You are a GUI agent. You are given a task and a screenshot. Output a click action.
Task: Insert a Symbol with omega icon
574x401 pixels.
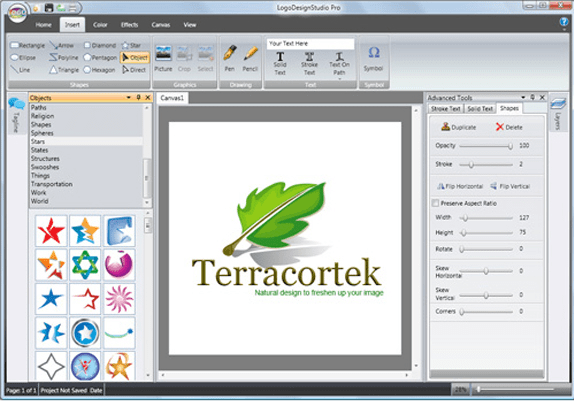point(373,59)
